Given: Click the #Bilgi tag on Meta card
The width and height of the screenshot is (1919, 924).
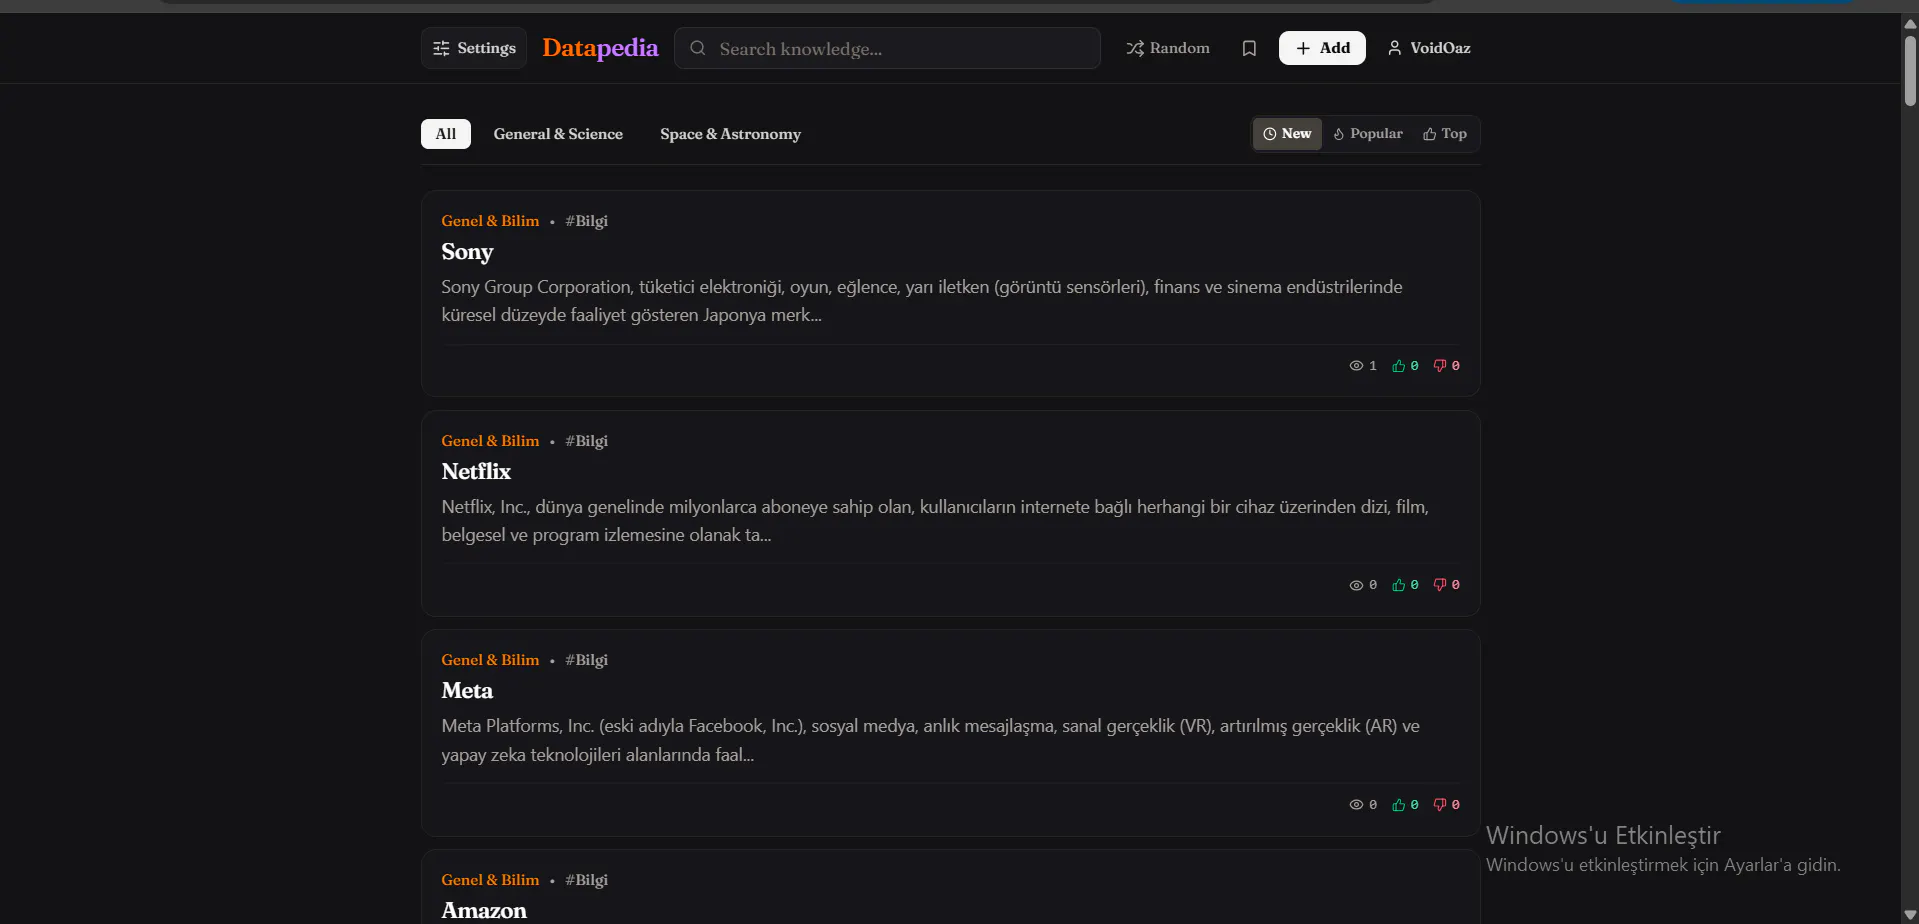Looking at the screenshot, I should coord(586,660).
